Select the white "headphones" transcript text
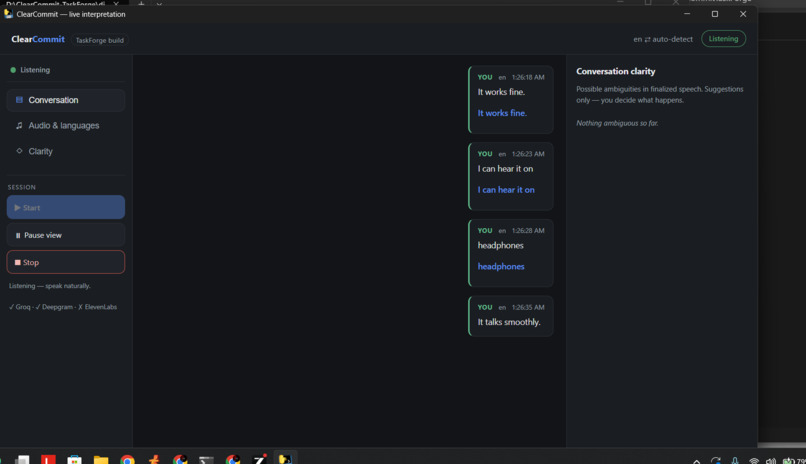 pos(501,245)
